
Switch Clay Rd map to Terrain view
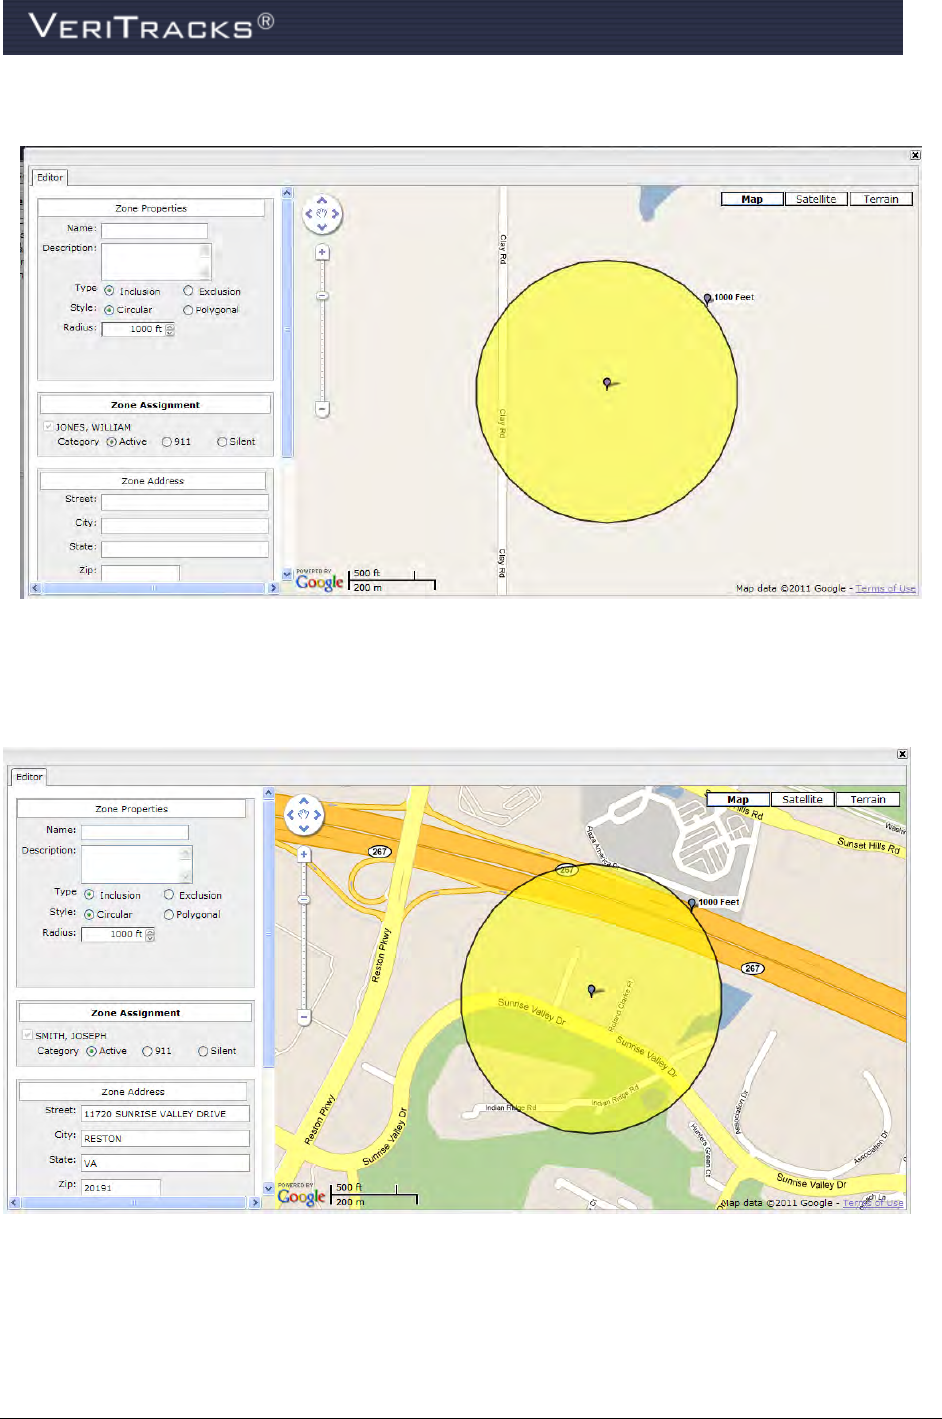point(881,199)
